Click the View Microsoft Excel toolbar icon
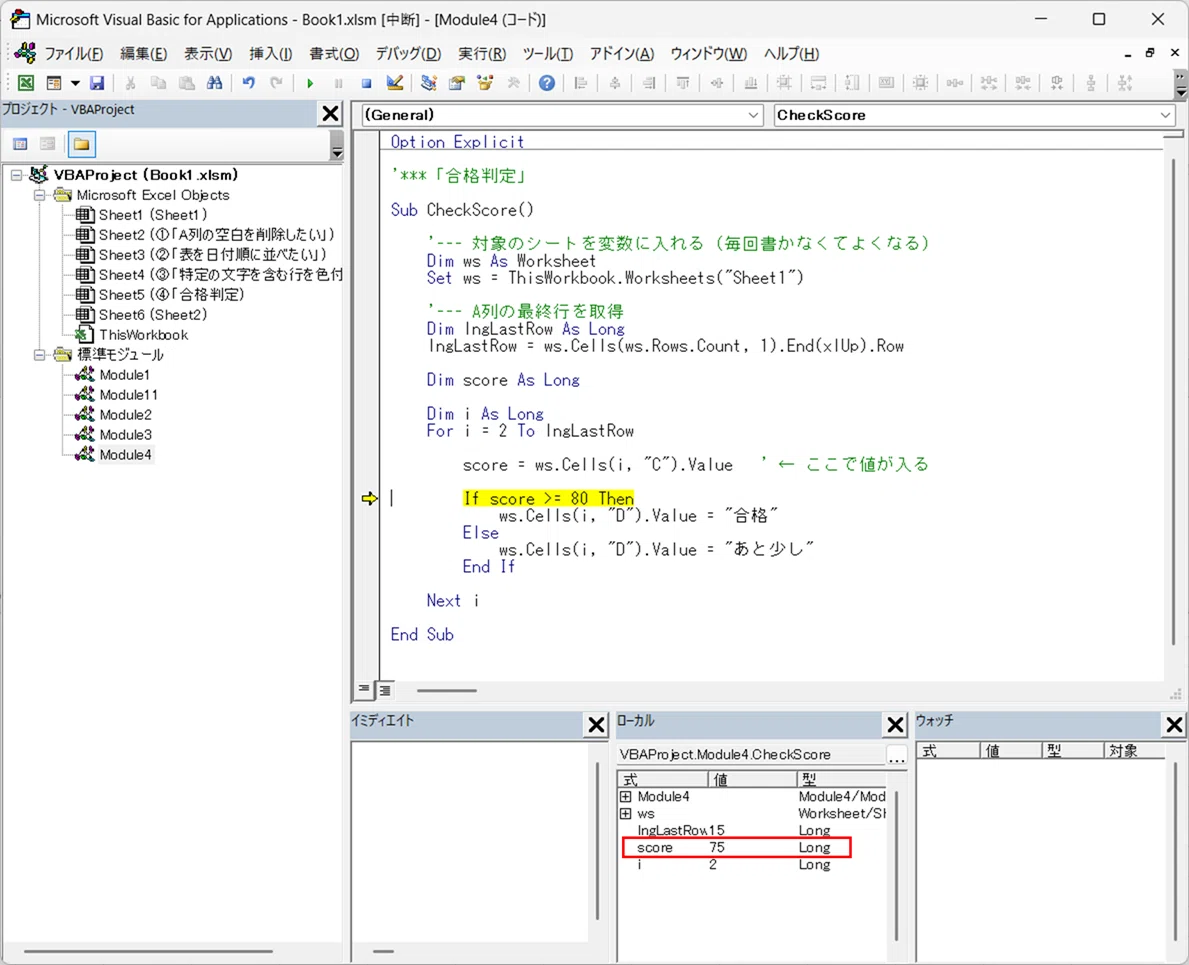 pos(26,83)
